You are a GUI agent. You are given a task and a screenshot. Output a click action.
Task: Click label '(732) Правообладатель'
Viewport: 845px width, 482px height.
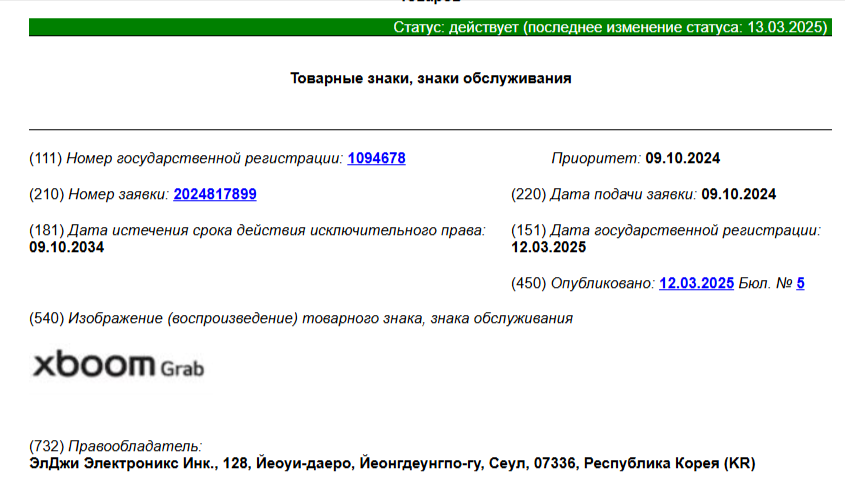point(115,446)
